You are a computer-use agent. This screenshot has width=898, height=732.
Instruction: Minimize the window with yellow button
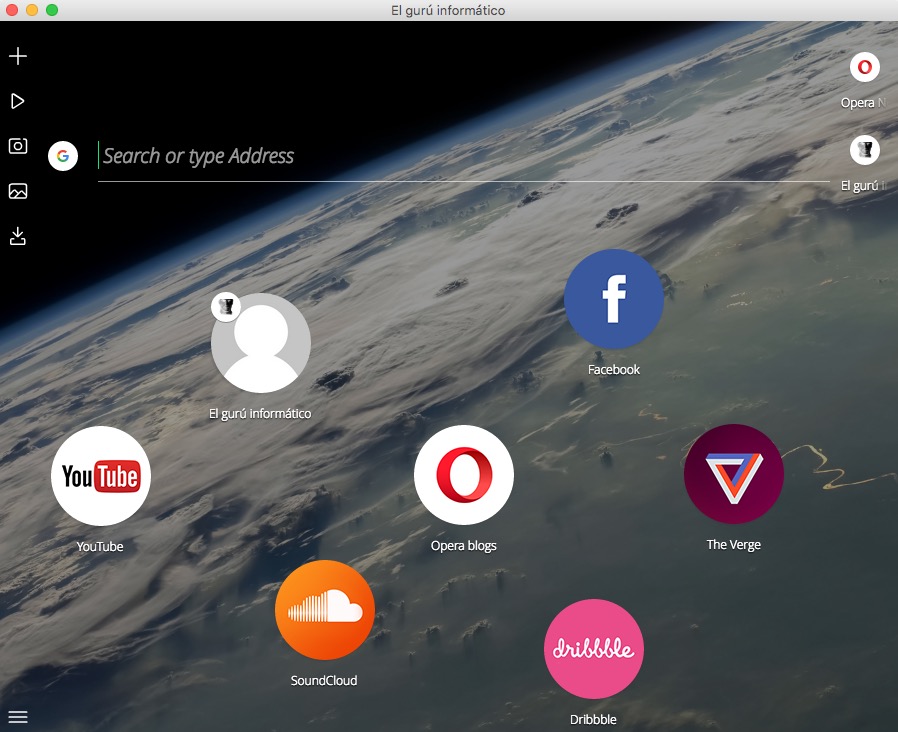point(32,10)
